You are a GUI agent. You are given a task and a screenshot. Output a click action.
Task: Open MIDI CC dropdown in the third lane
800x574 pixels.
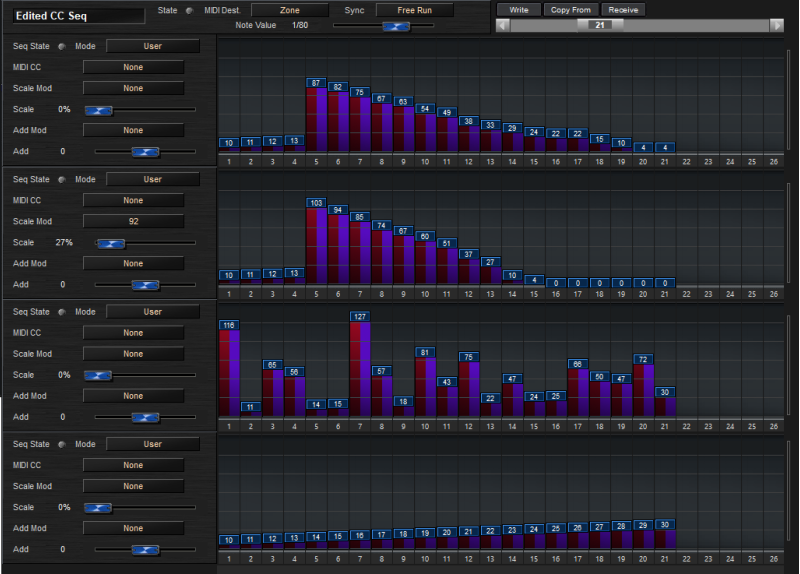133,333
